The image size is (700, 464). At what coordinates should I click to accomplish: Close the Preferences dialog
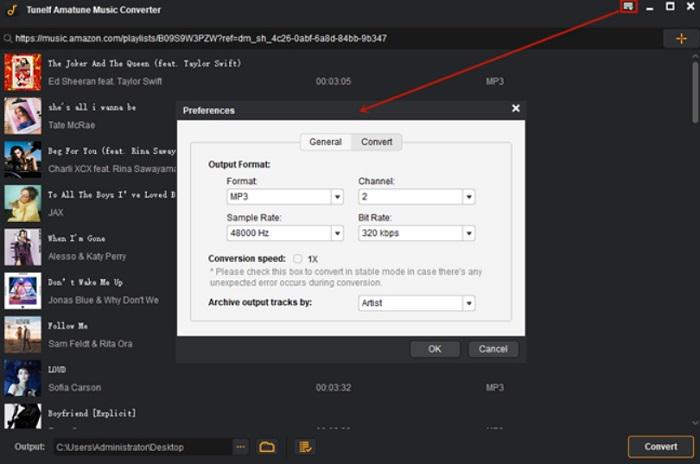click(516, 109)
